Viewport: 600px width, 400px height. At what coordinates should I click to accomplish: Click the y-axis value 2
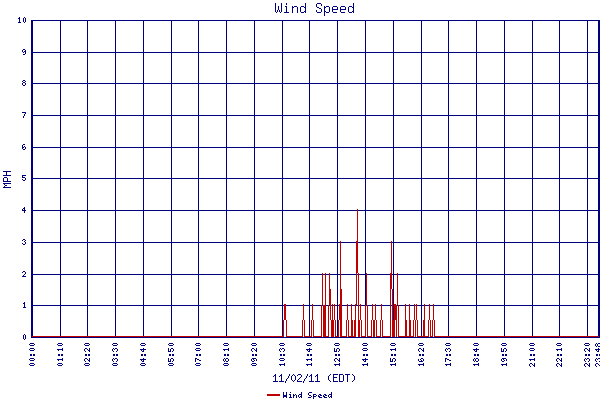pos(24,274)
